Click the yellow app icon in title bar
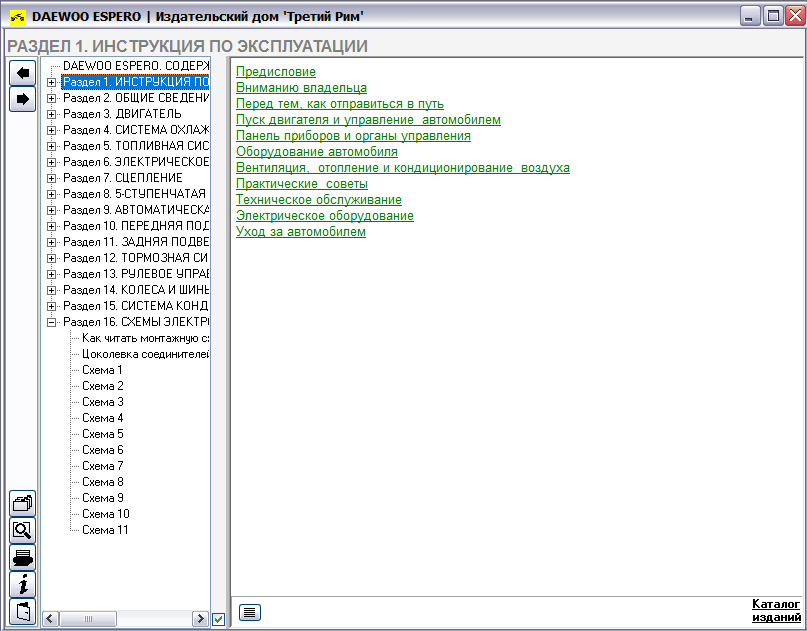 [x=18, y=17]
